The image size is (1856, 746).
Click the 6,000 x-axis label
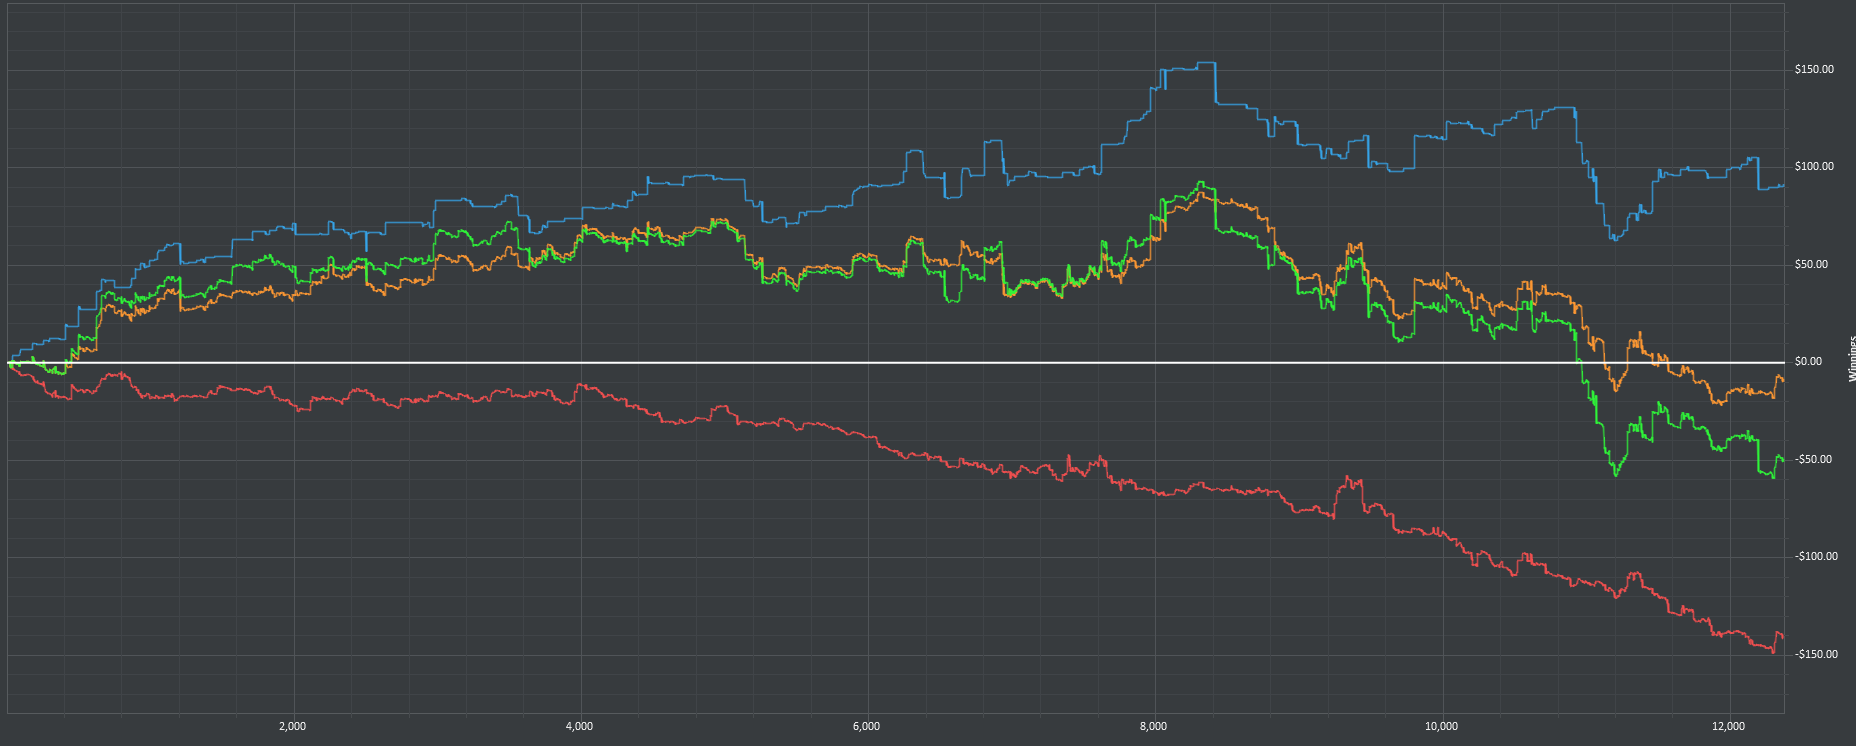867,727
